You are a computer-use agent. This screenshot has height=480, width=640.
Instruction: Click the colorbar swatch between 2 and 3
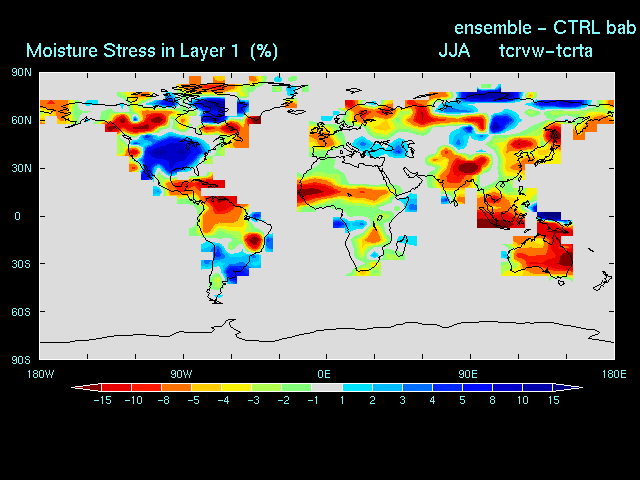(x=387, y=387)
